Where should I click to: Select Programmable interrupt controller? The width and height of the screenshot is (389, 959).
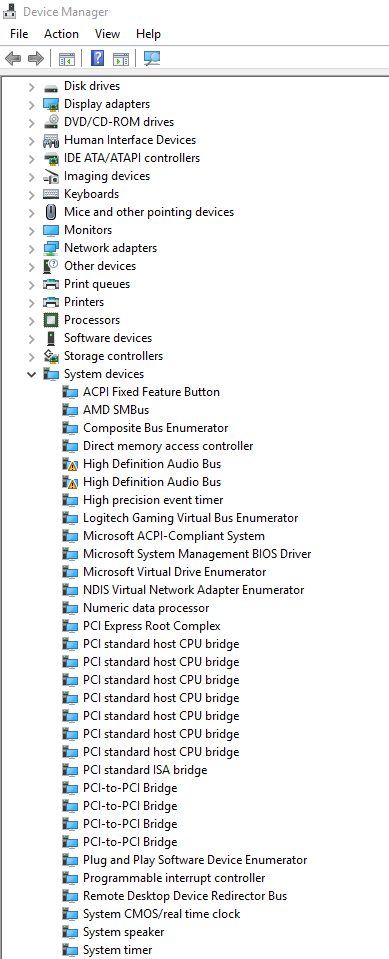pos(174,878)
